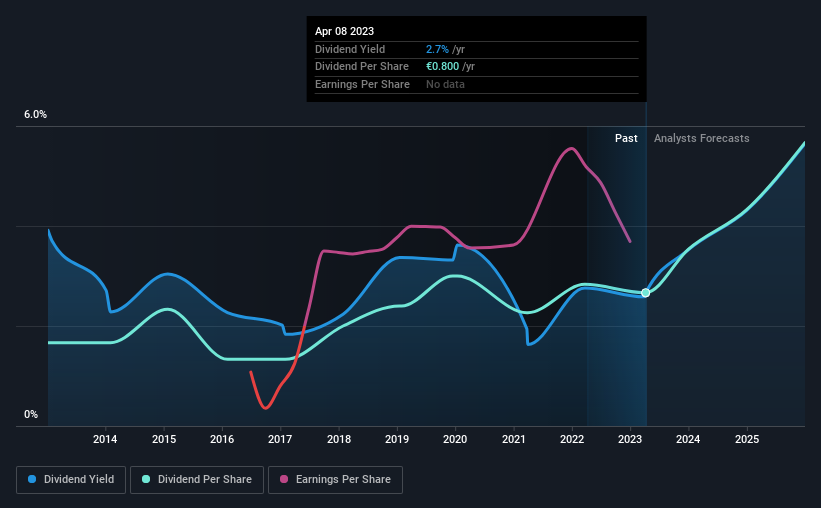Click the 2.7% dividend yield value
The width and height of the screenshot is (821, 508).
(437, 49)
